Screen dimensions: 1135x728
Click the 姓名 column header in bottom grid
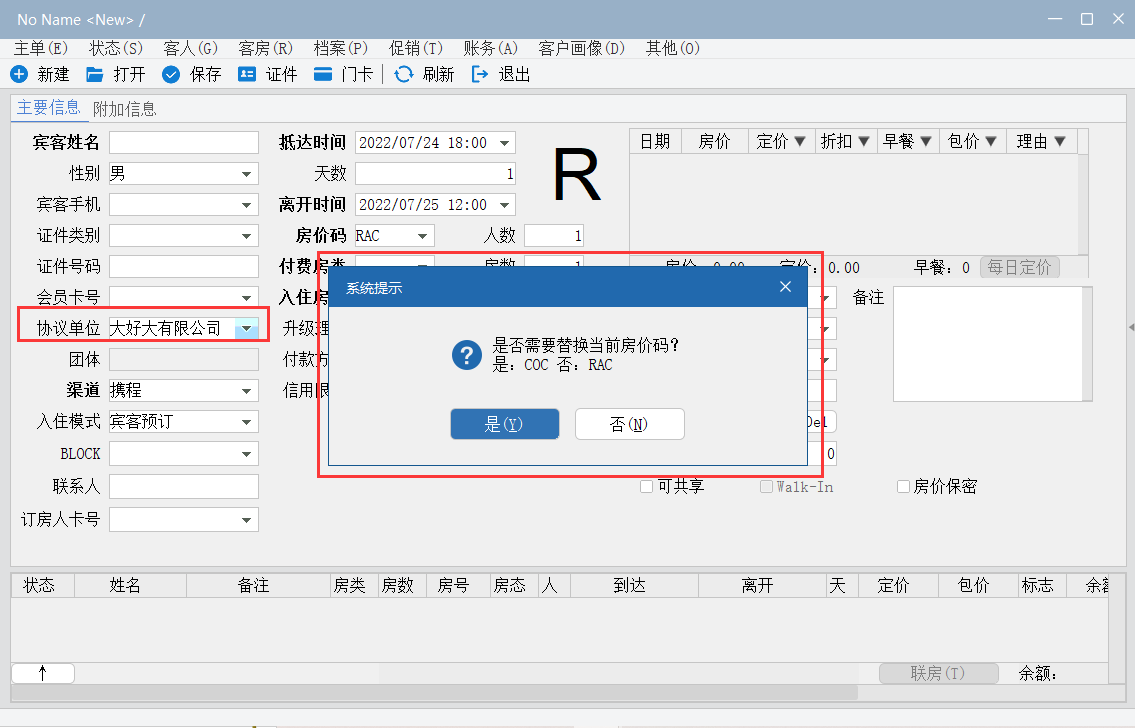point(130,585)
